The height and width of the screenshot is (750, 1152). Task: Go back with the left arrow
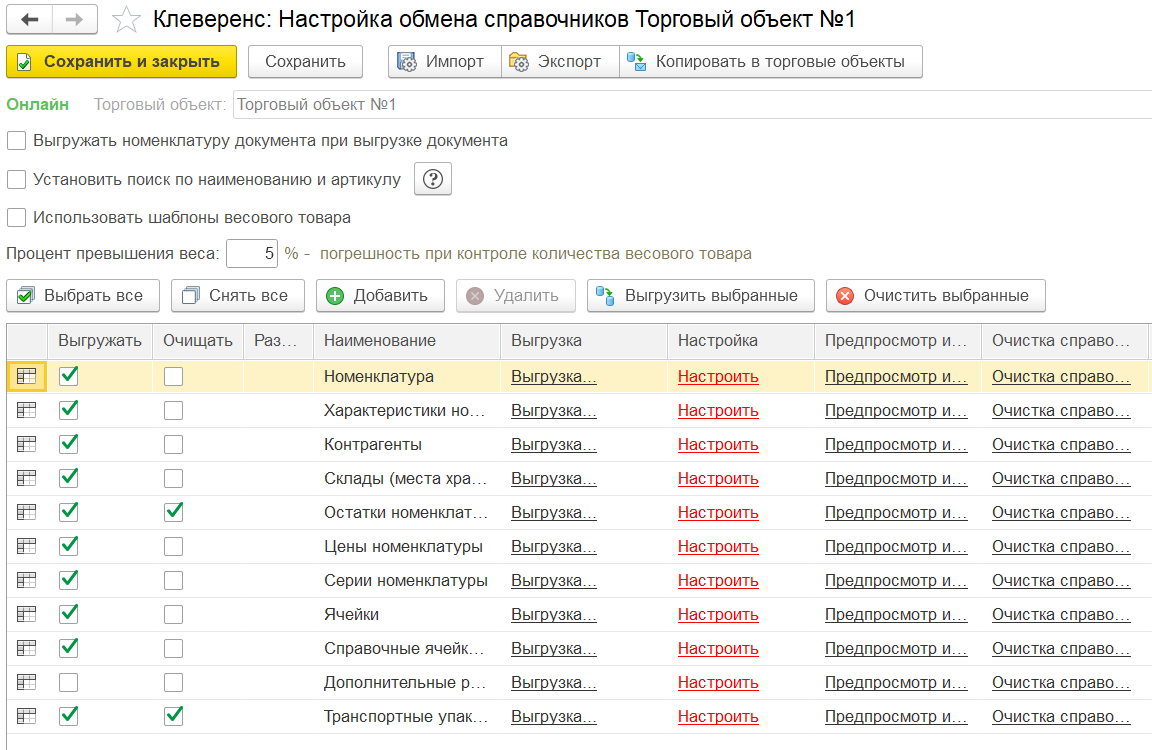[x=29, y=19]
